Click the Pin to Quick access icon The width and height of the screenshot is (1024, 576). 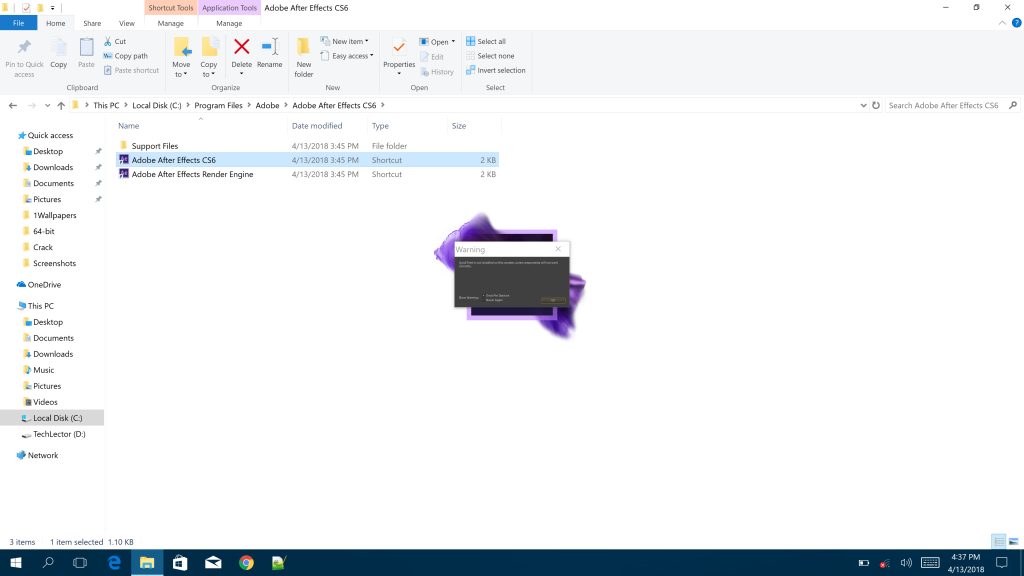tap(24, 47)
